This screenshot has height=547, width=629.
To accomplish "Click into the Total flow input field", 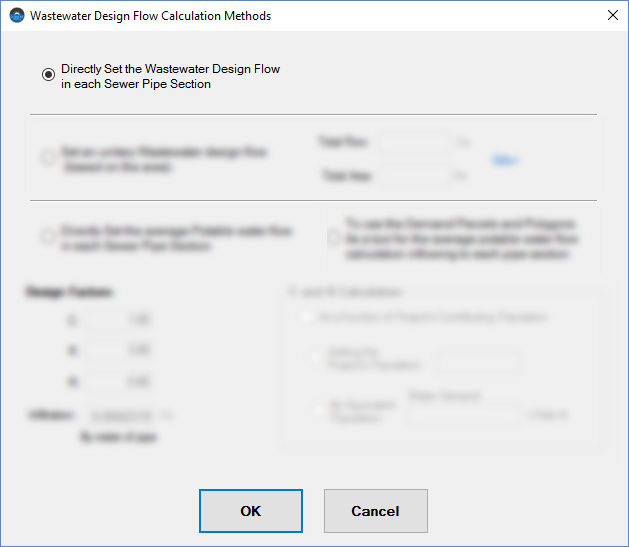I will click(x=414, y=142).
